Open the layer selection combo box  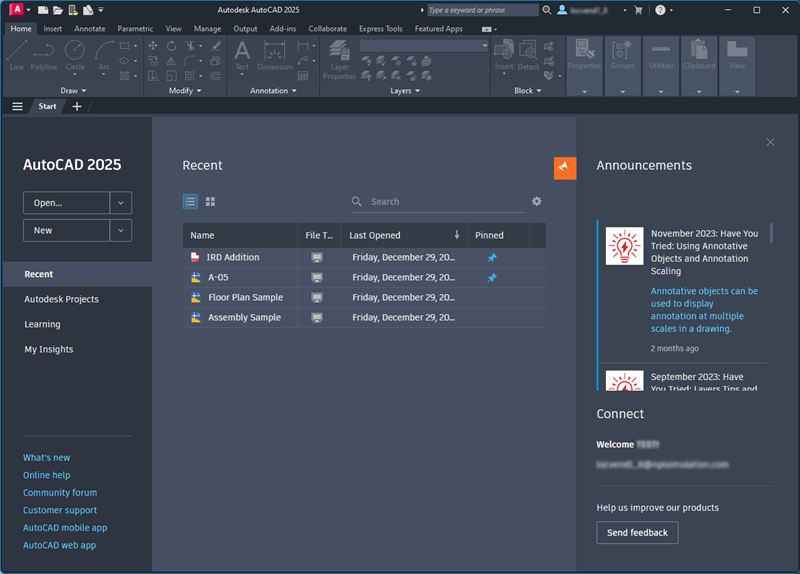tap(423, 46)
